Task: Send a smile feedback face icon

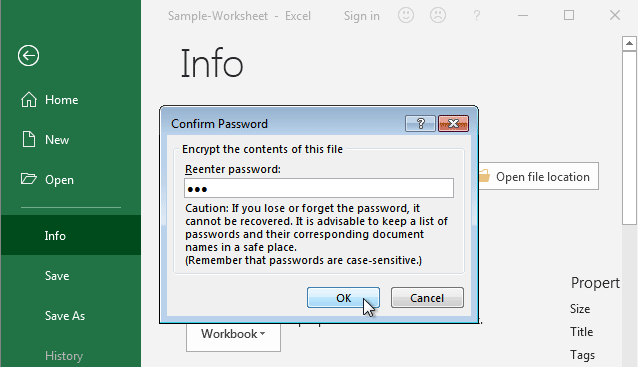Action: coord(406,15)
